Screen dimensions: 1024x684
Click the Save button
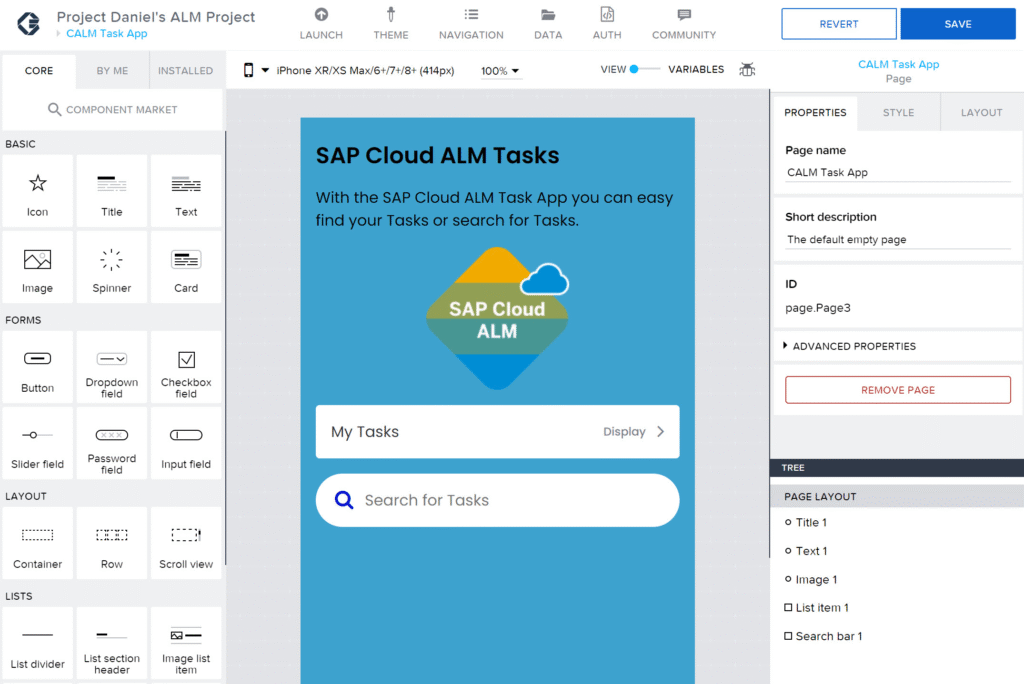958,24
